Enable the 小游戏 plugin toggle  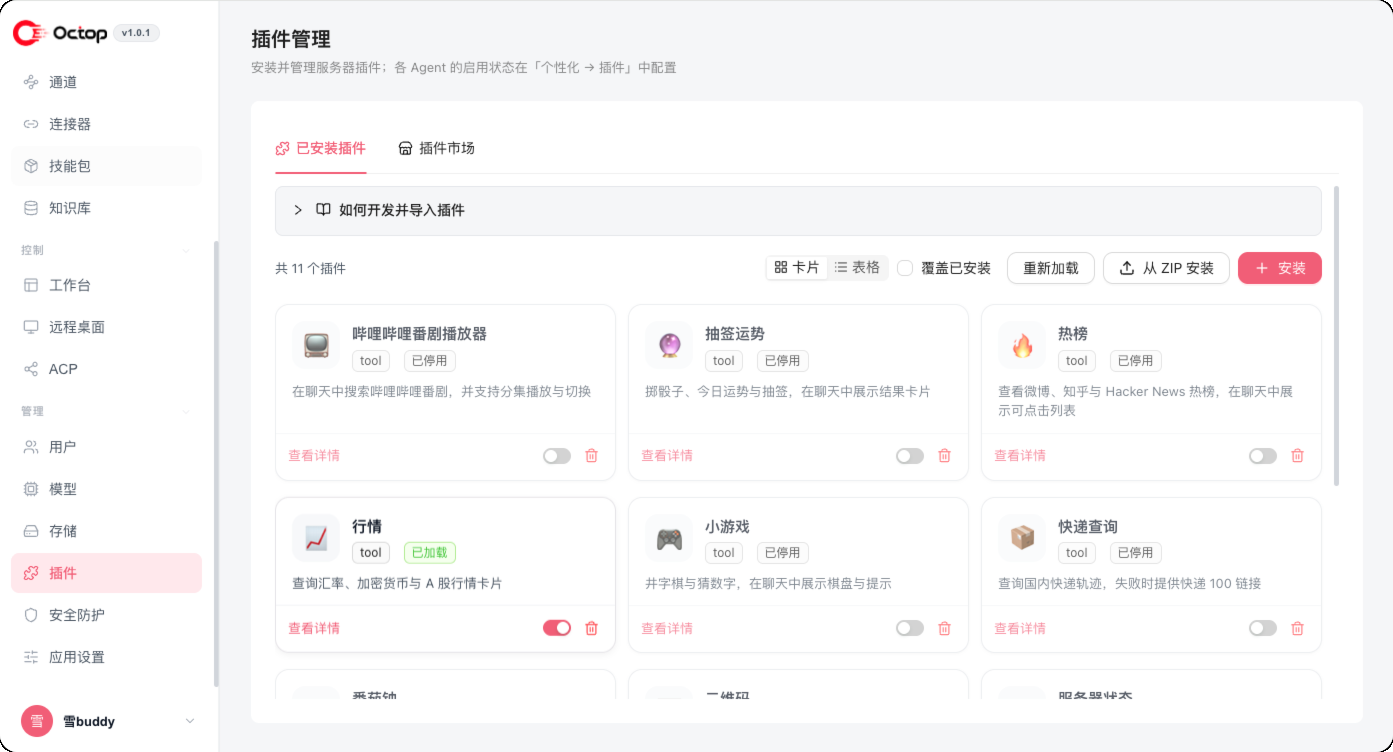point(910,628)
